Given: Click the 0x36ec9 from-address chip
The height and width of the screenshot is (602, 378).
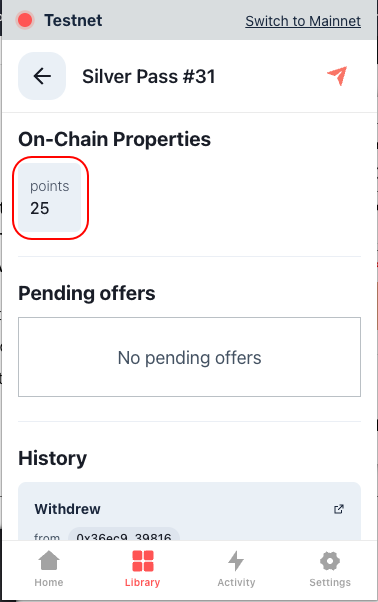Looking at the screenshot, I should coord(124,534).
